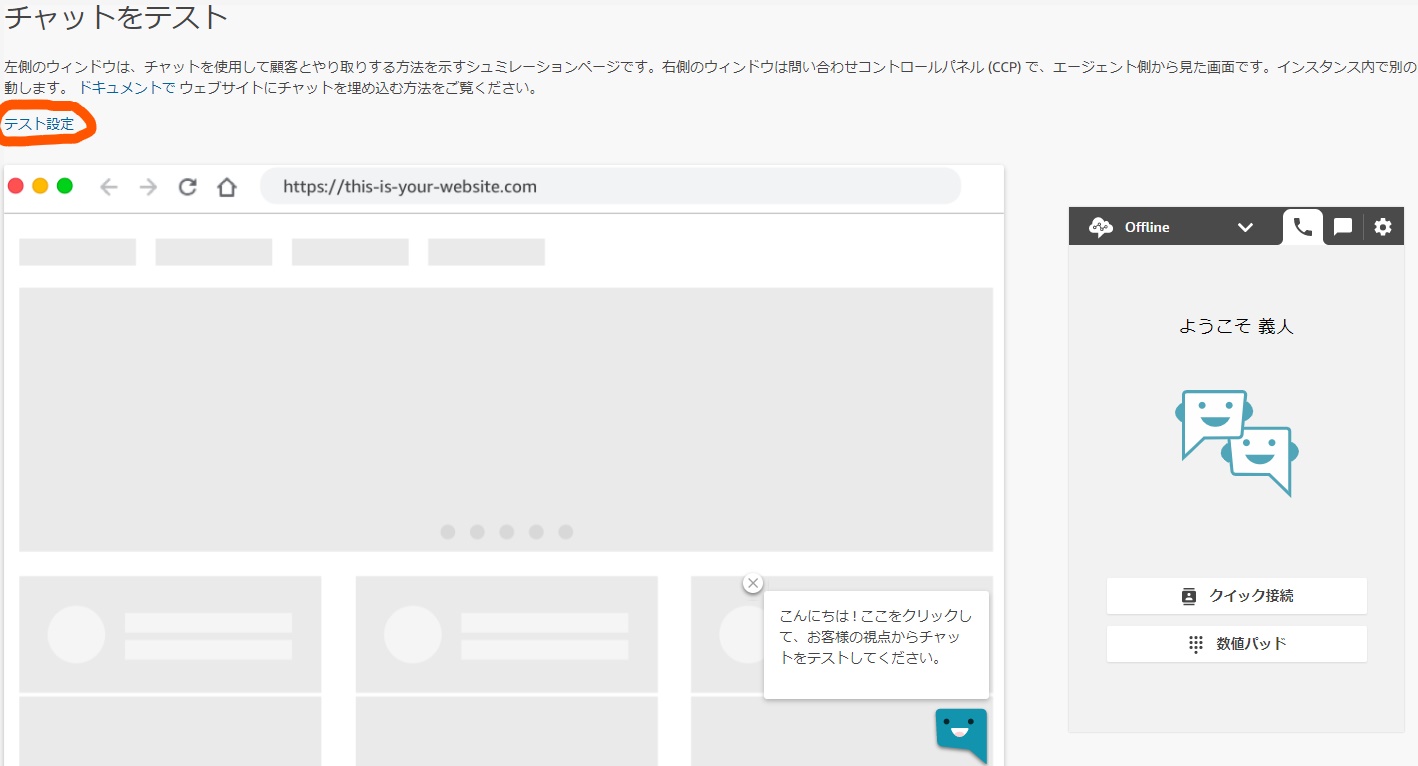
Task: Click the contact card icon on クイック接続
Action: click(1189, 595)
